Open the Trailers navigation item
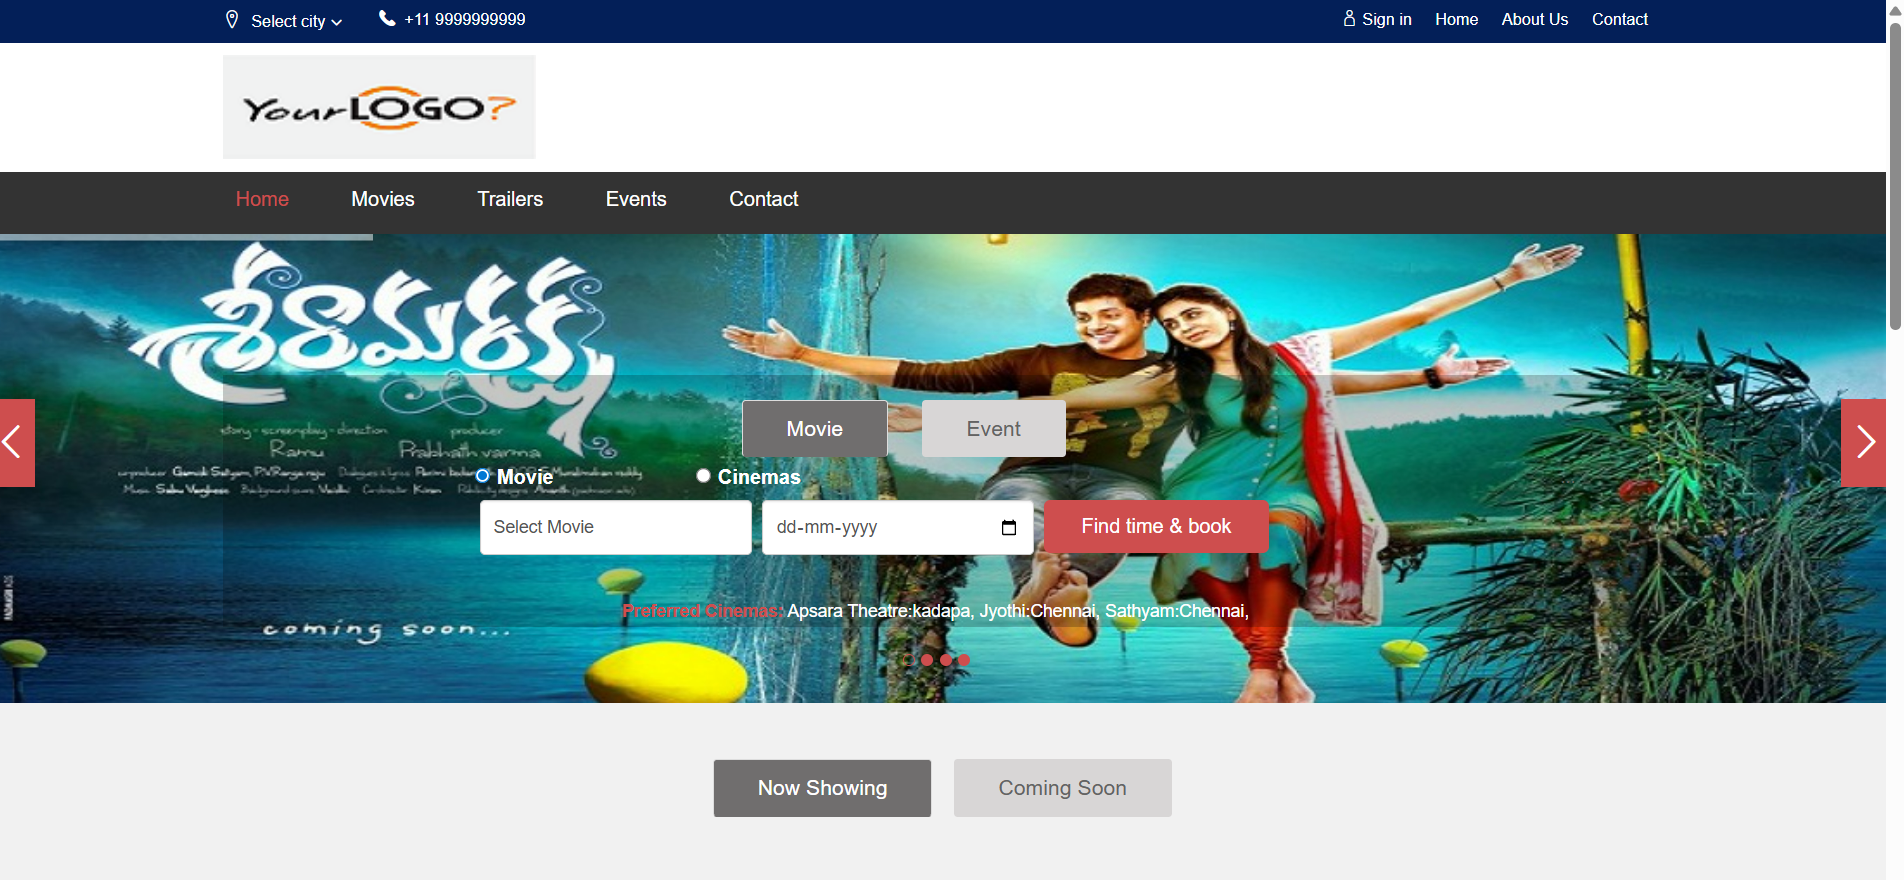 tap(510, 199)
